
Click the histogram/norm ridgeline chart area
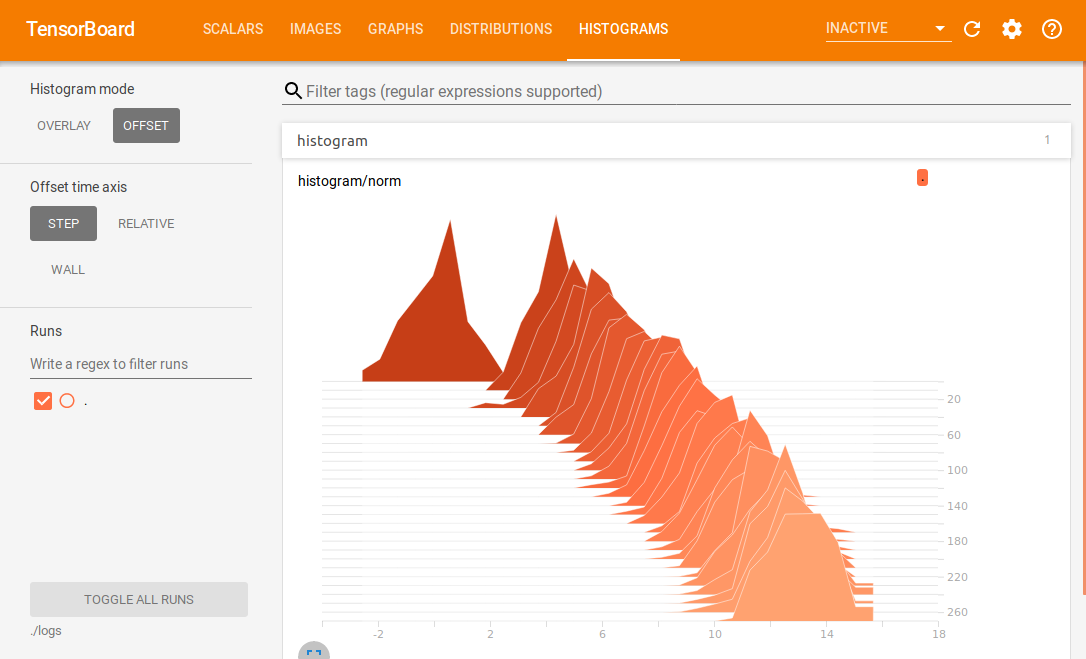[632, 416]
